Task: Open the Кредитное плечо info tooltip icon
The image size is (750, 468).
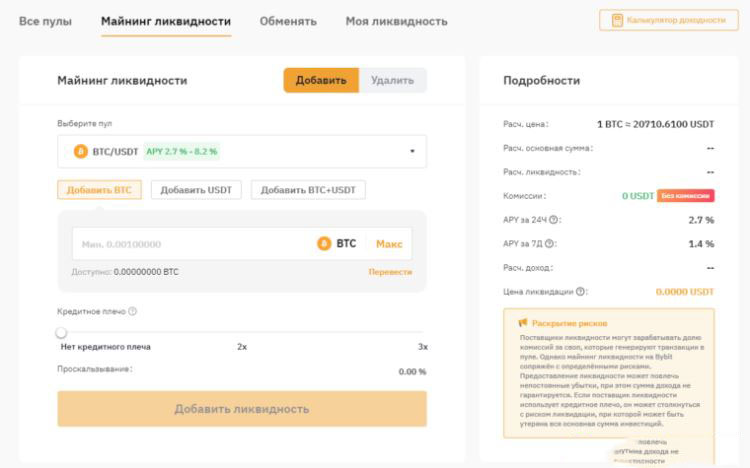Action: (133, 311)
